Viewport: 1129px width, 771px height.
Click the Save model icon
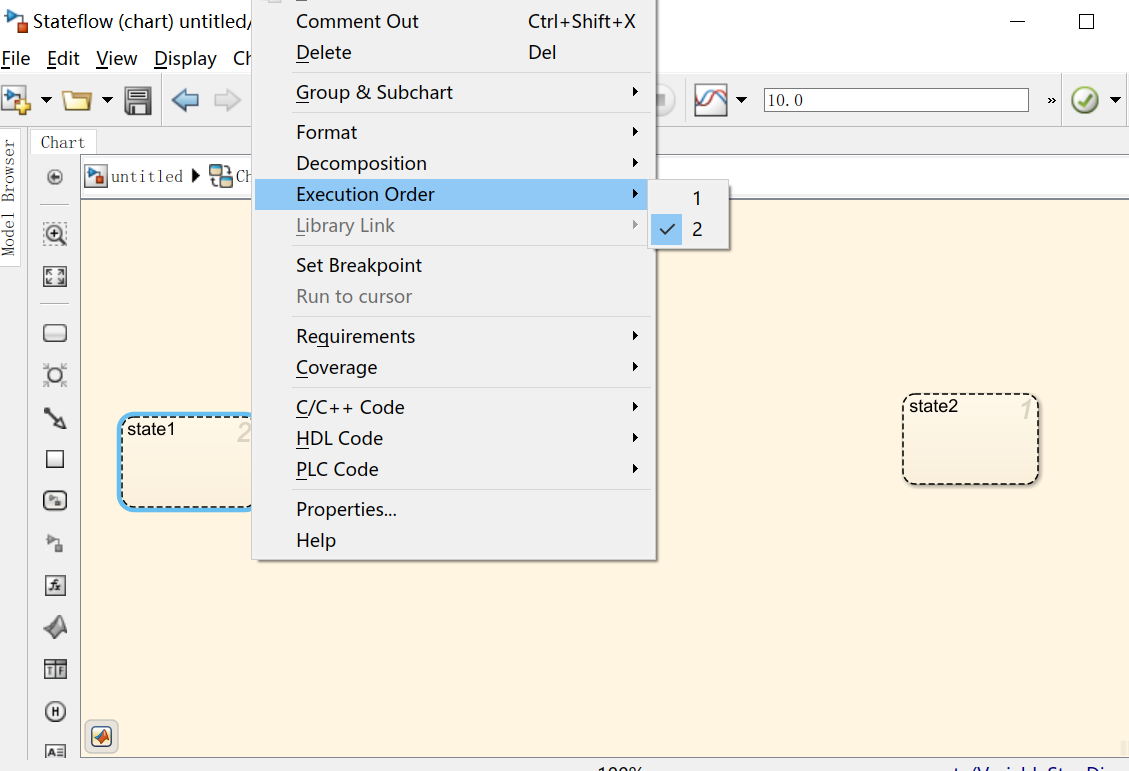[x=138, y=100]
